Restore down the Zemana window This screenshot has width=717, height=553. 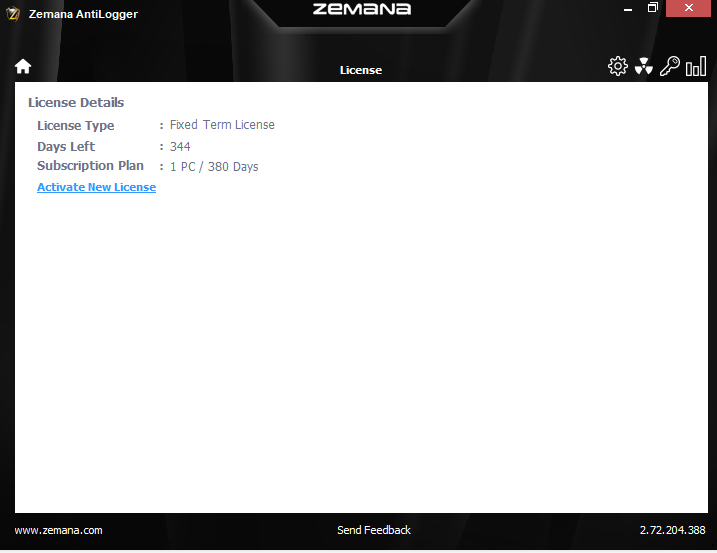(x=653, y=8)
